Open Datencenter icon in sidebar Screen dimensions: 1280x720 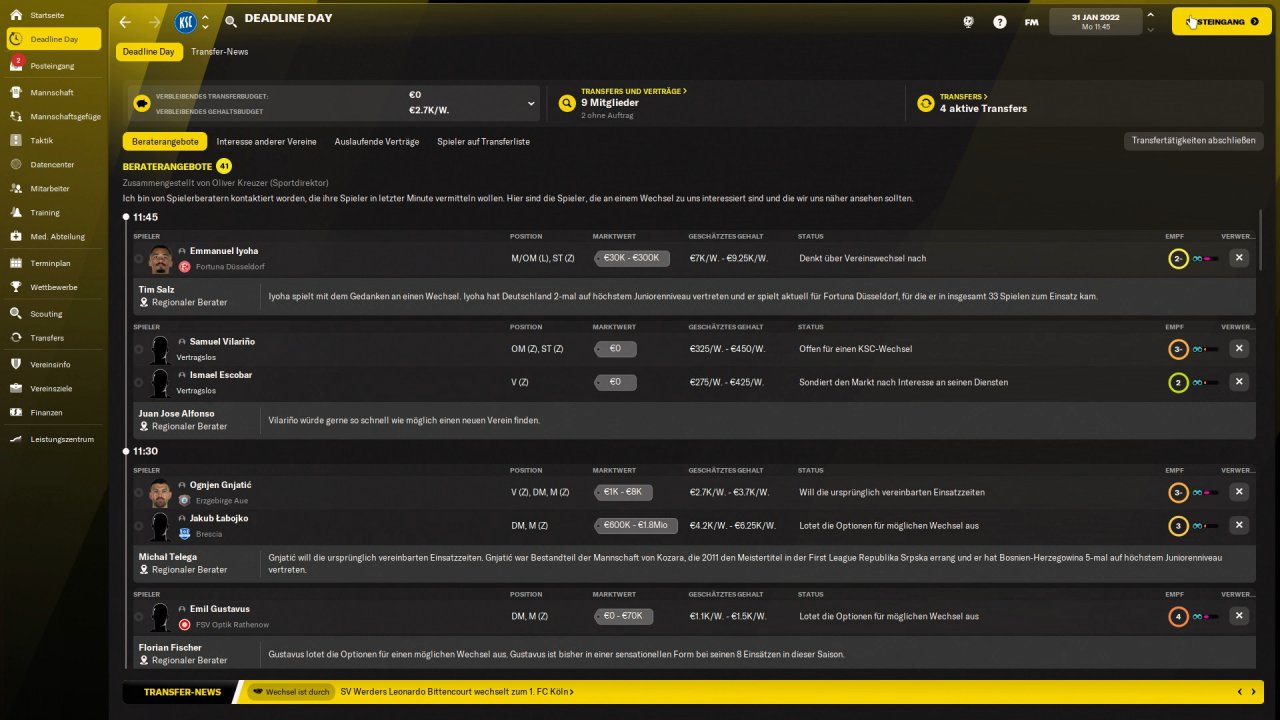pyautogui.click(x=16, y=164)
